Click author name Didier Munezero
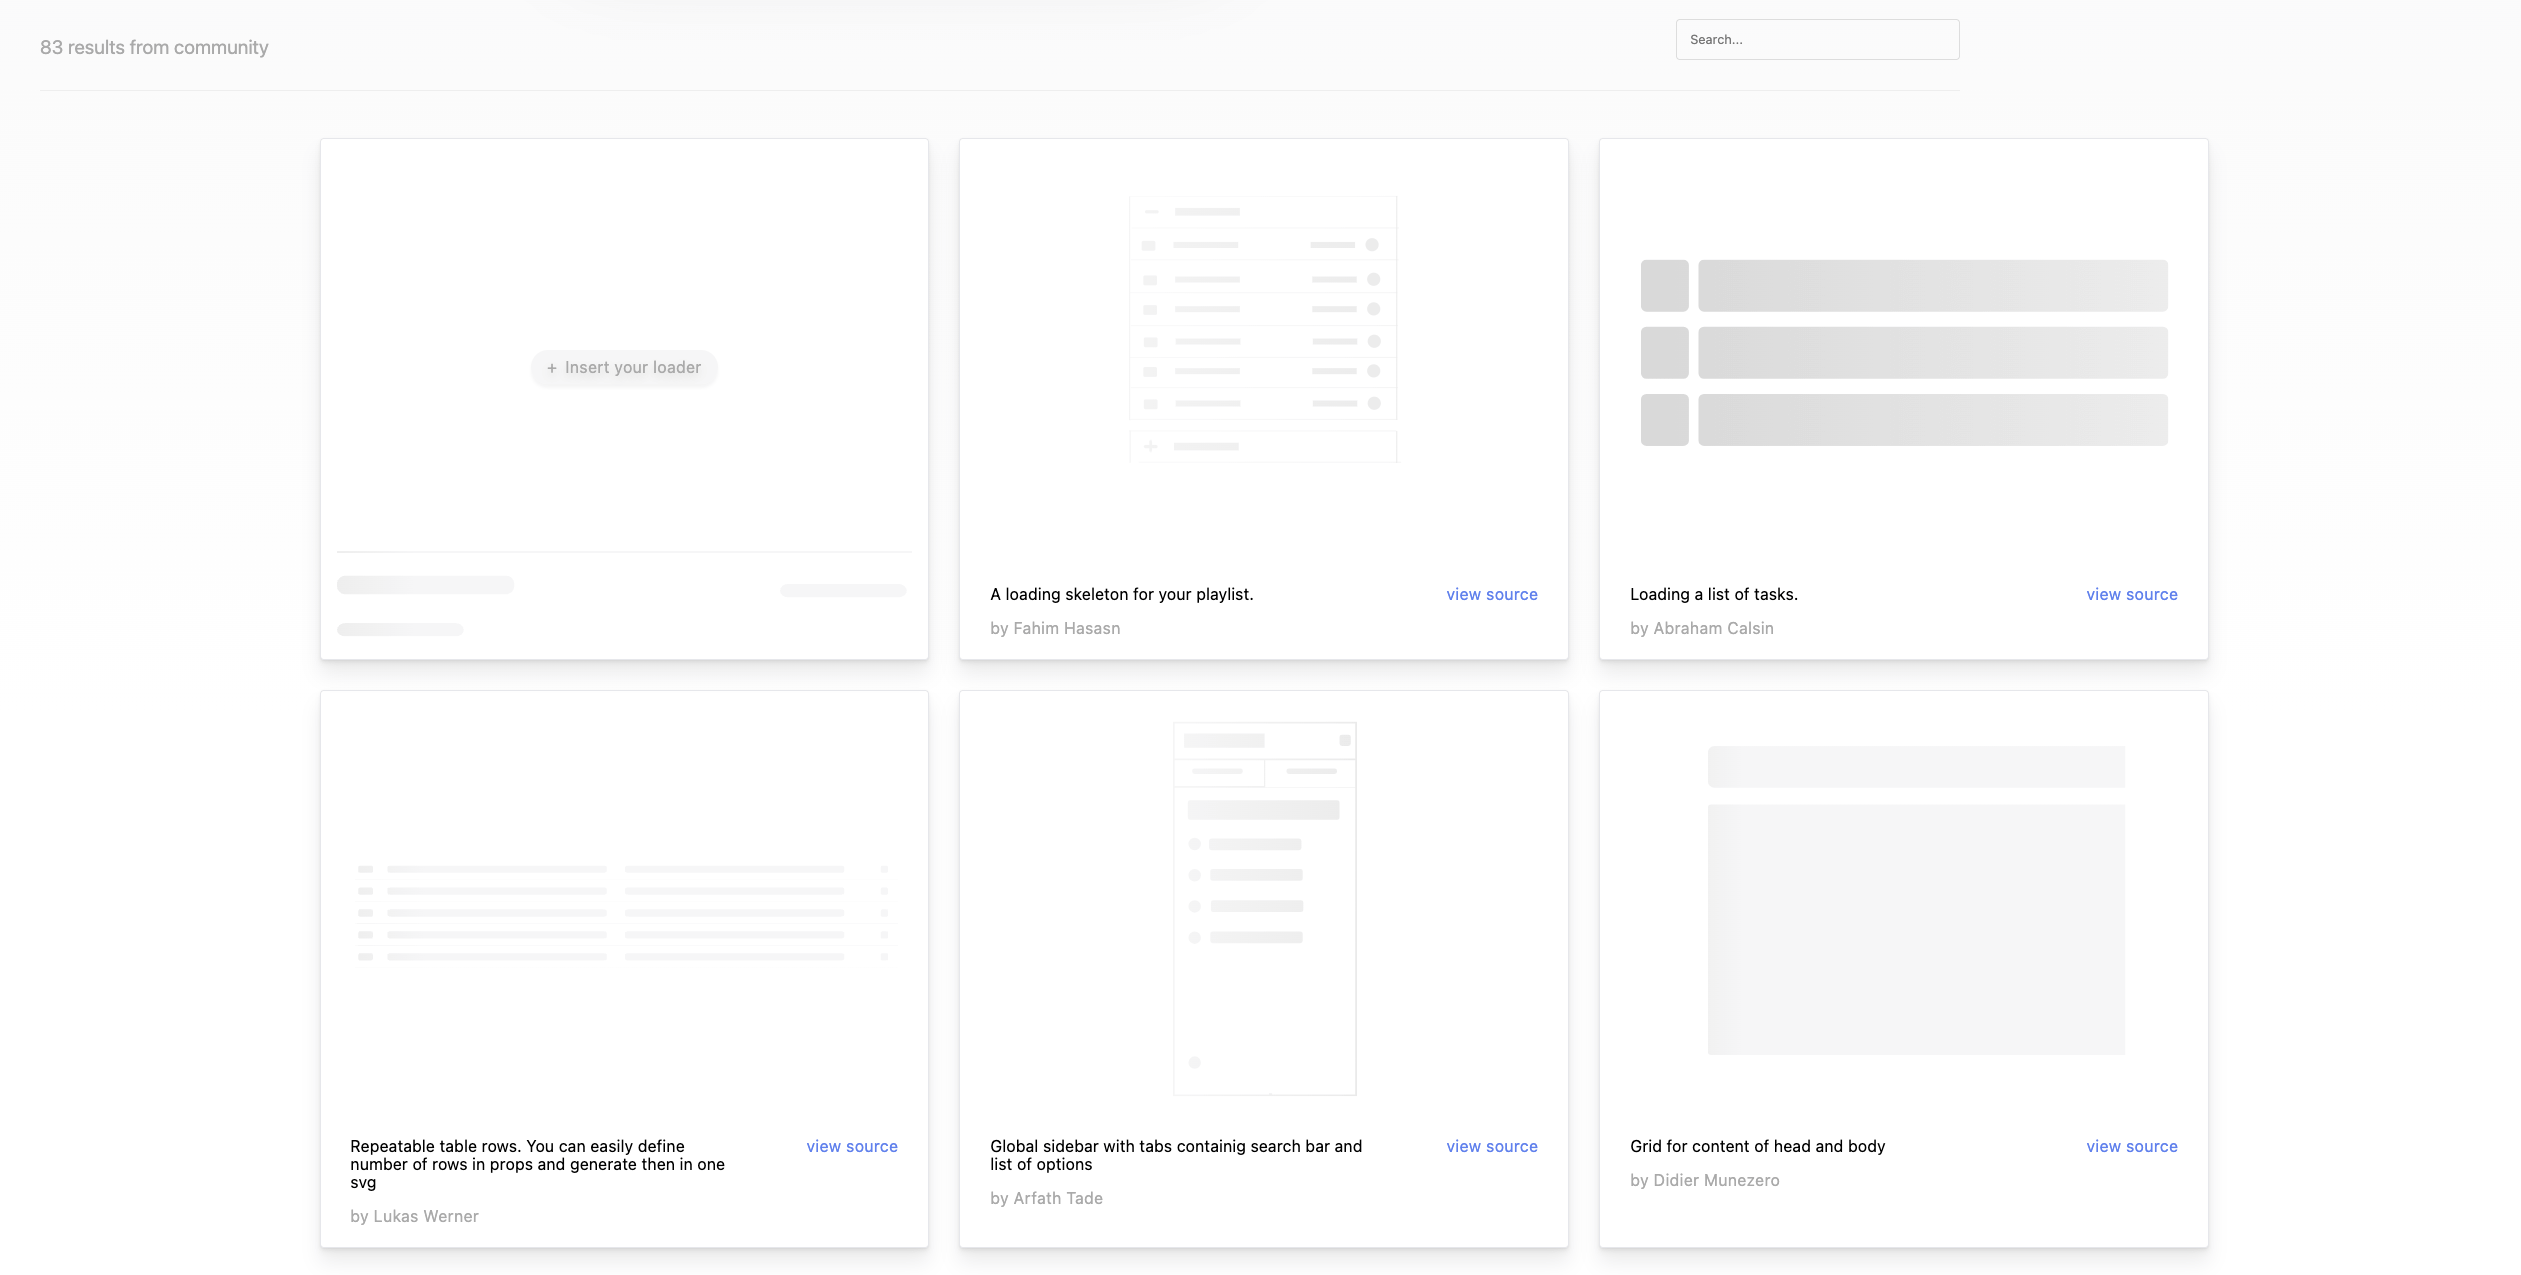Screen dimensions: 2521x1275 [x=1716, y=1180]
